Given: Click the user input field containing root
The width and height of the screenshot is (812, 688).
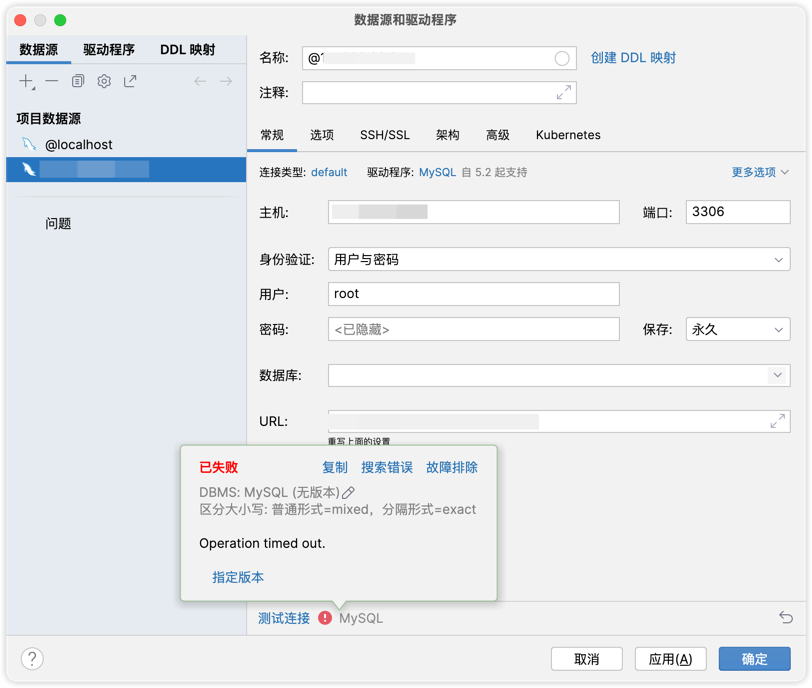Looking at the screenshot, I should point(473,293).
